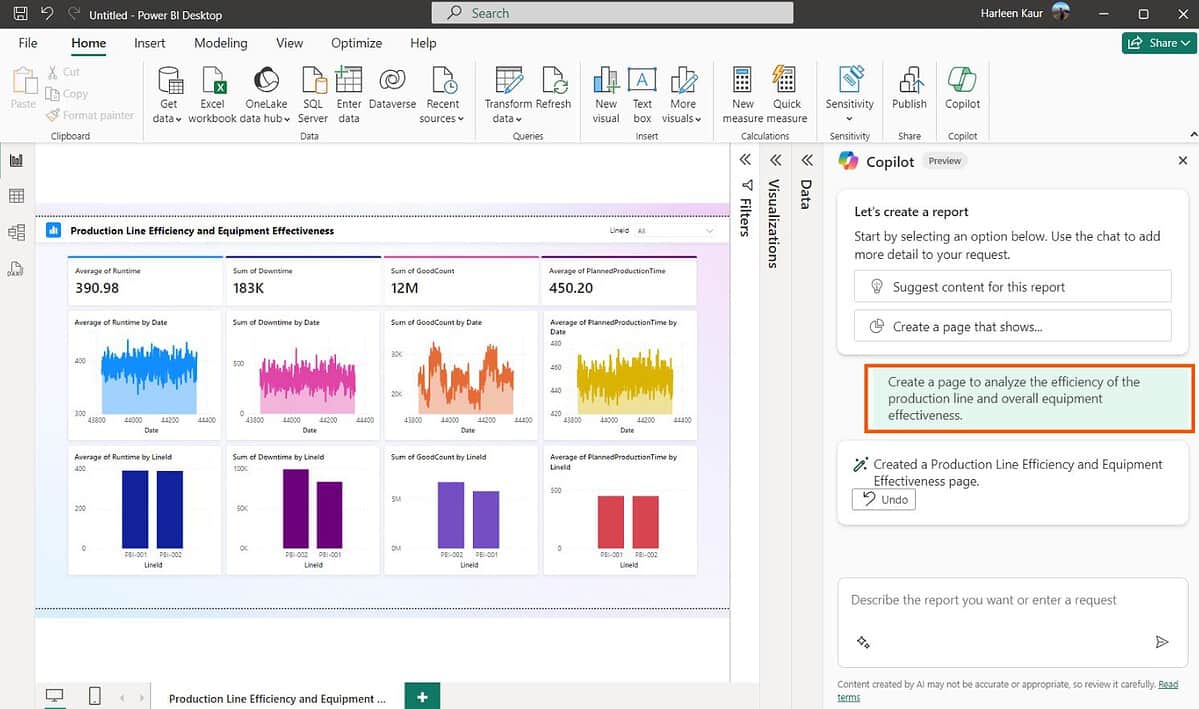Collapse the Visualizations pane

(776, 159)
